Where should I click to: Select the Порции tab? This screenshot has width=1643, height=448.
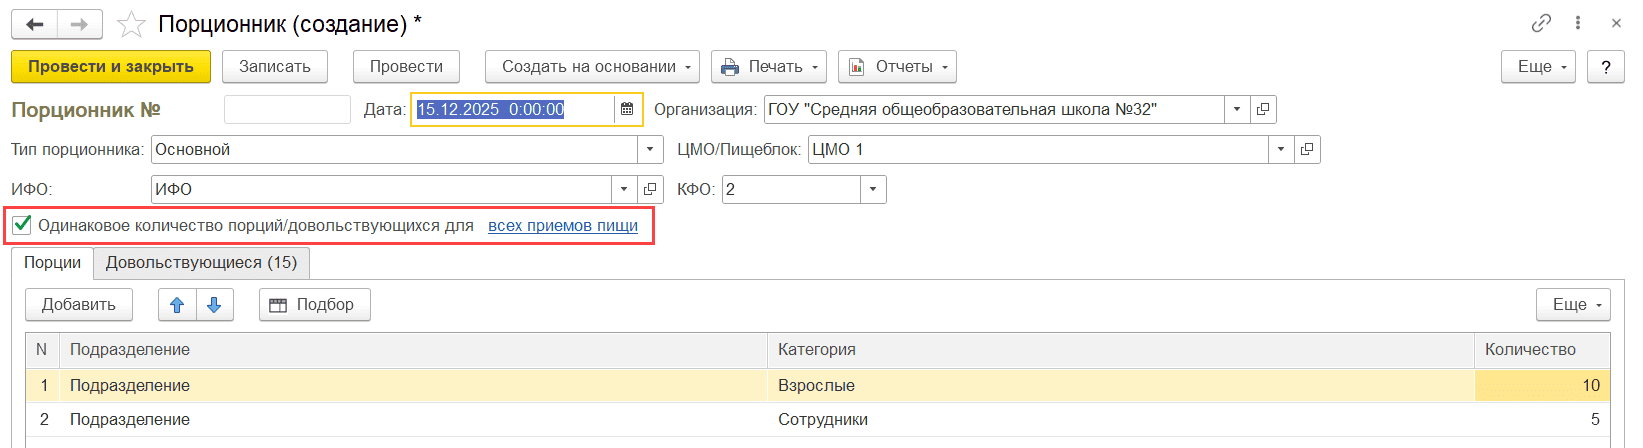click(x=52, y=263)
